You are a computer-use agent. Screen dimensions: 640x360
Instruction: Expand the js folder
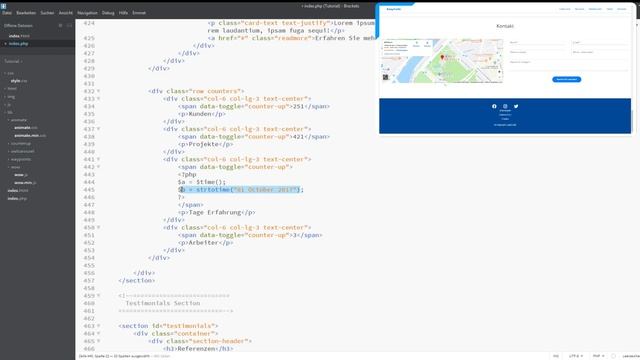9,104
